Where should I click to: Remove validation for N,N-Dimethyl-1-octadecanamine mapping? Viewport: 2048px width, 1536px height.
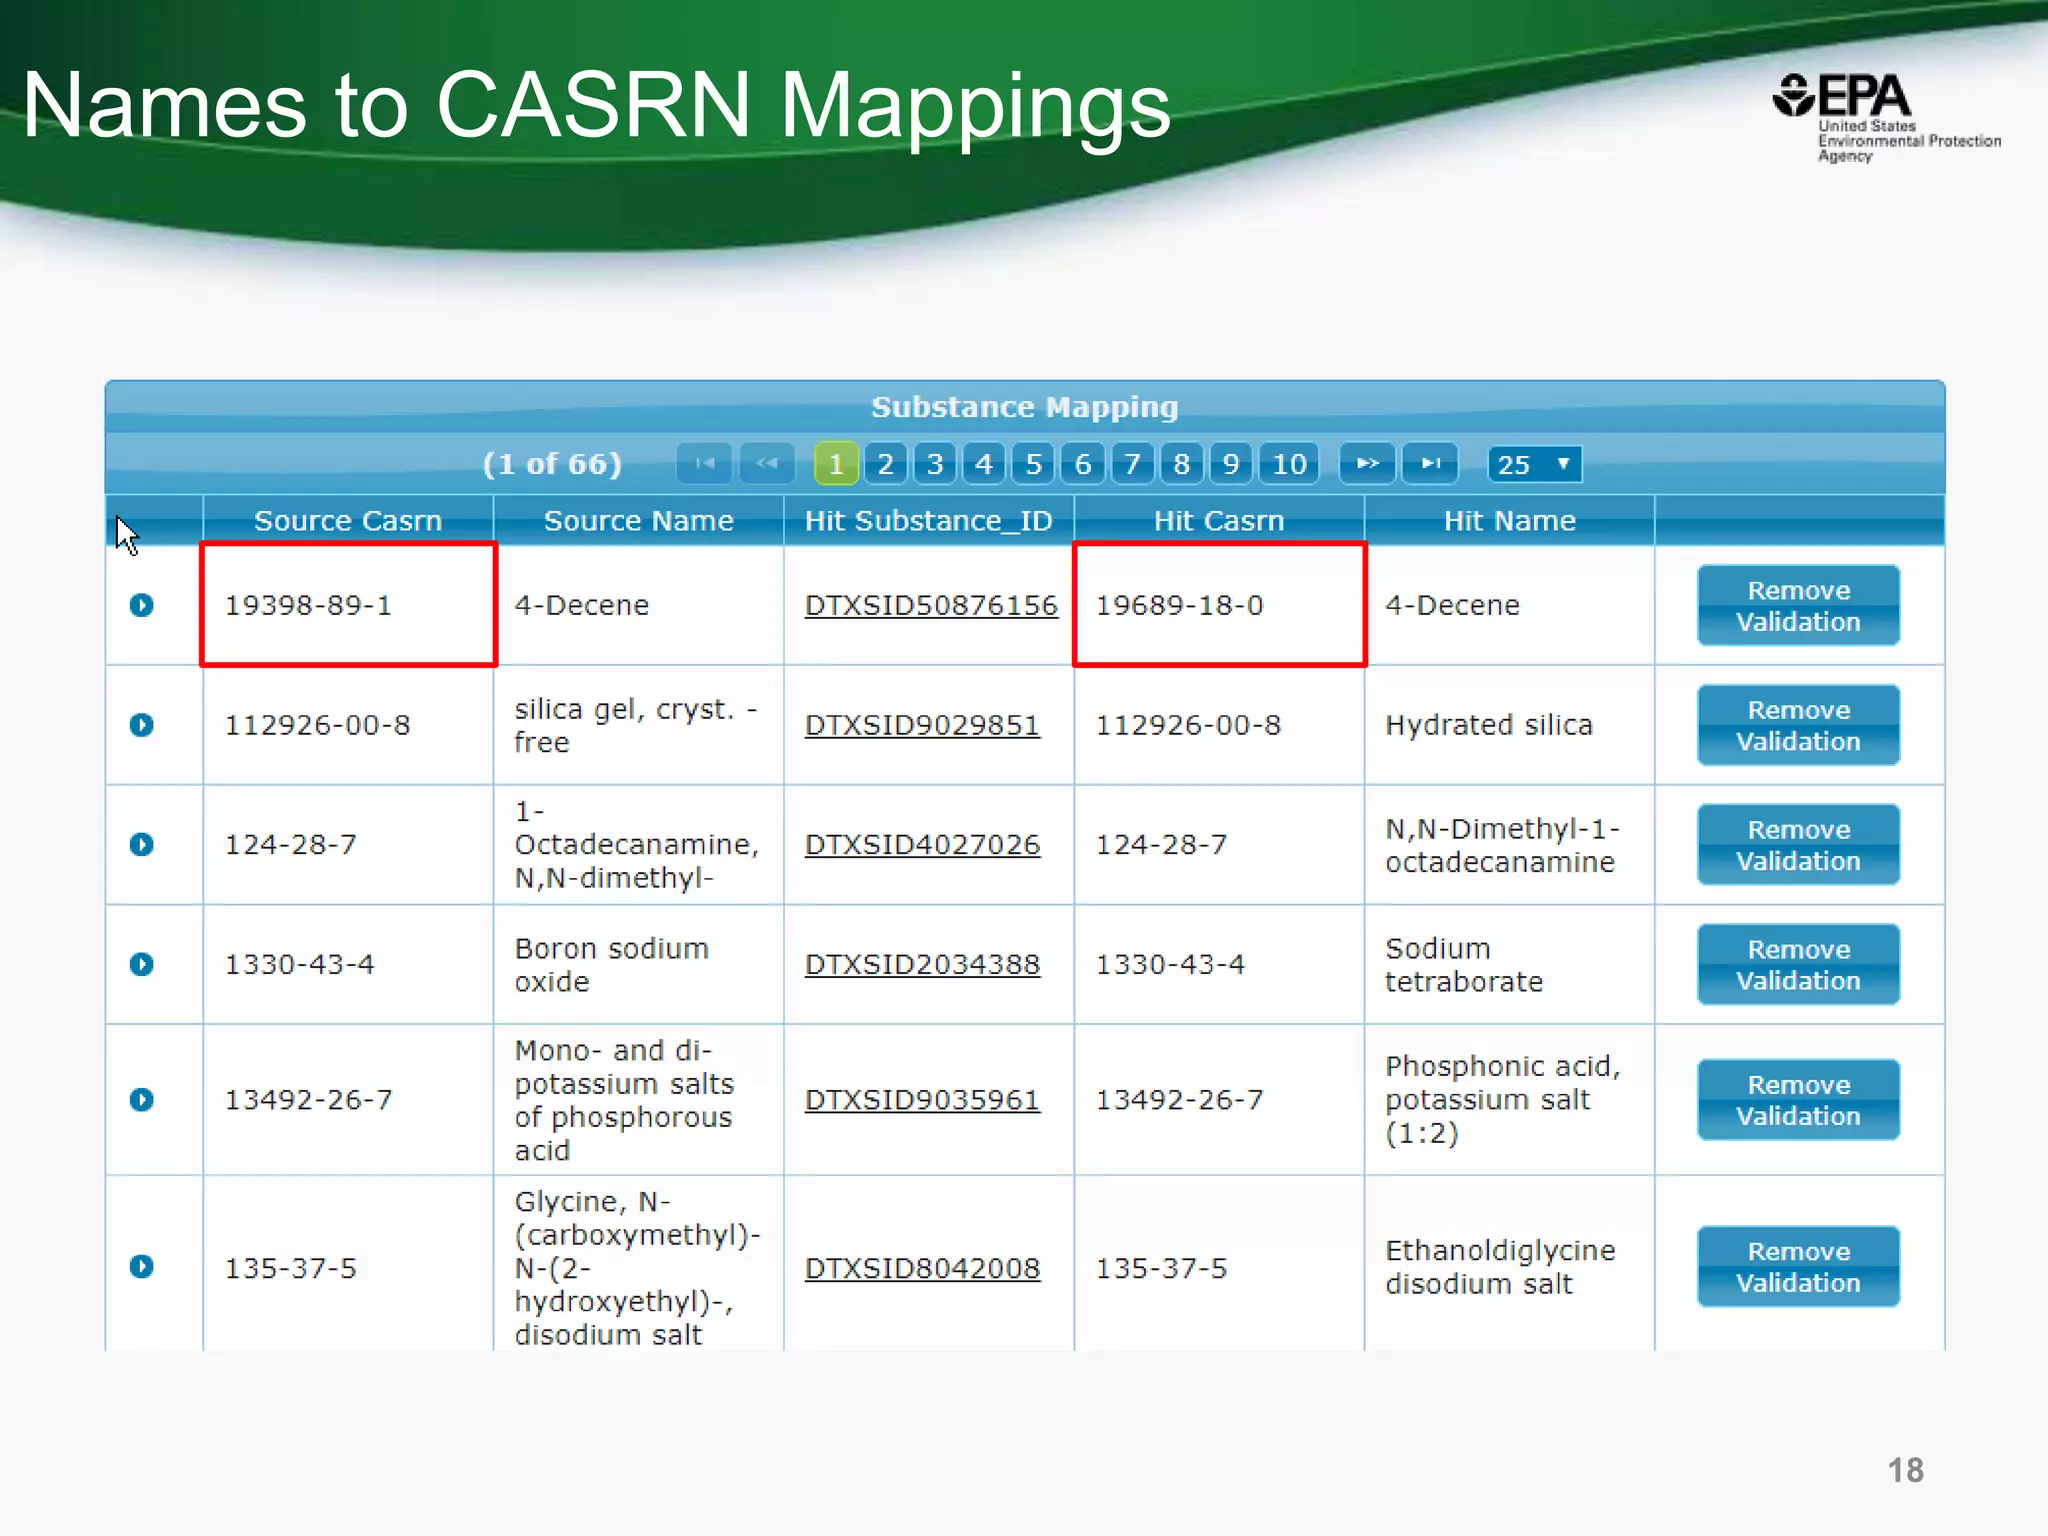tap(1798, 845)
